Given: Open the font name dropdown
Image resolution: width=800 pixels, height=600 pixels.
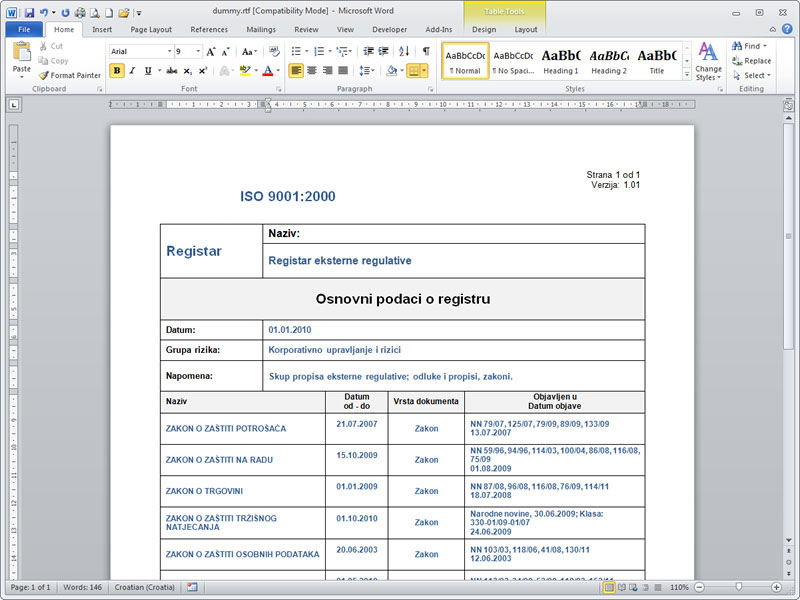Looking at the screenshot, I should (169, 51).
